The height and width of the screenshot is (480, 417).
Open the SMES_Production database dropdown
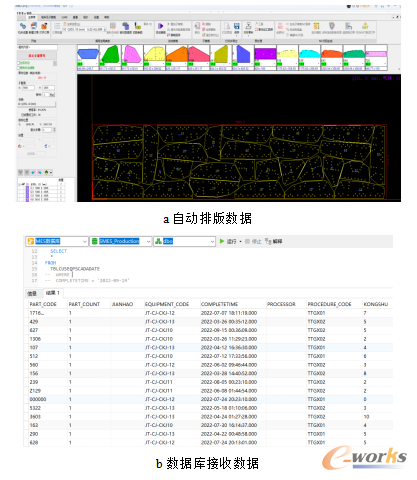tap(121, 241)
